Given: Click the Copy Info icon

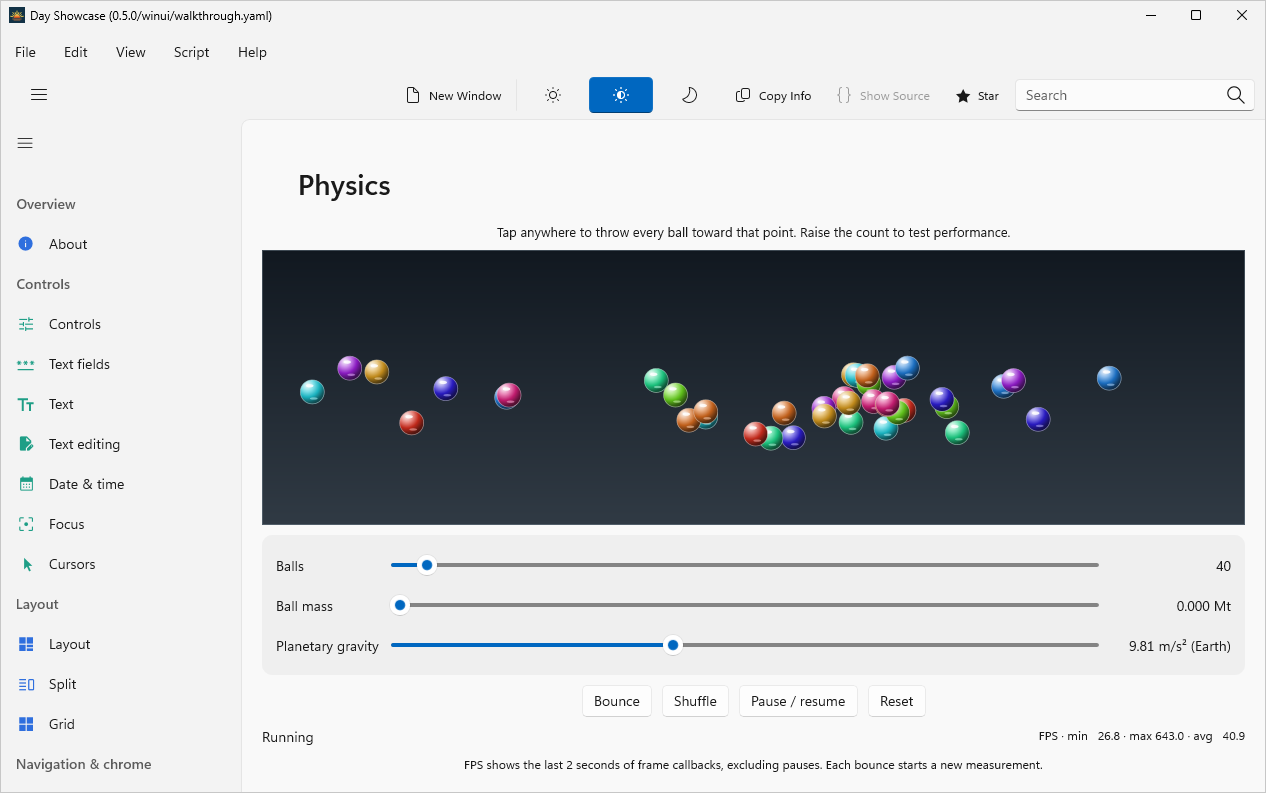Looking at the screenshot, I should click(x=743, y=95).
